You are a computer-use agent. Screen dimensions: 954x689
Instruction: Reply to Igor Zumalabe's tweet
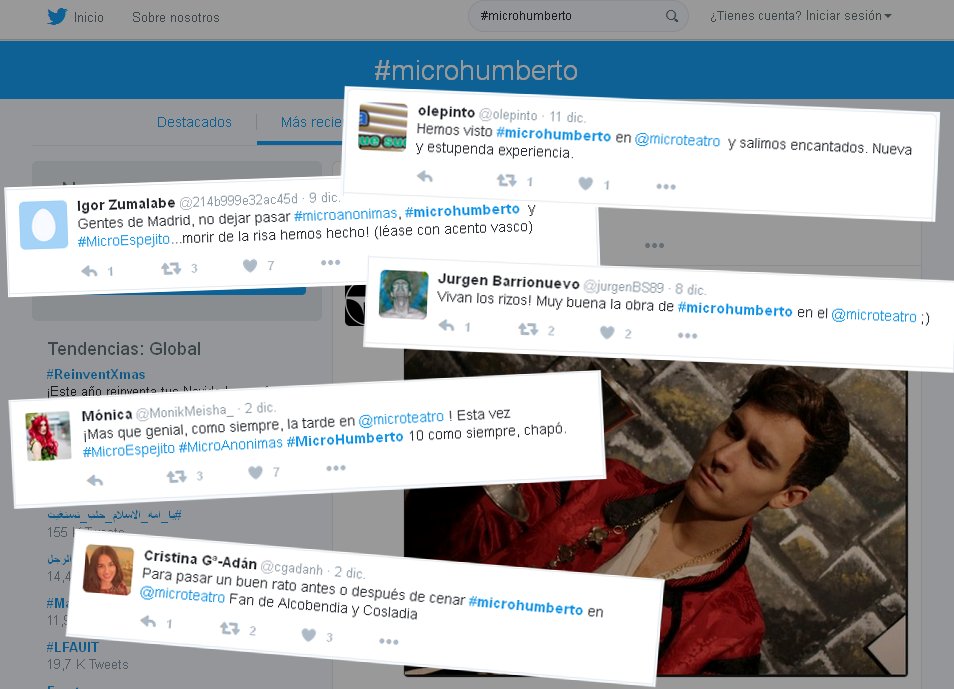89,271
